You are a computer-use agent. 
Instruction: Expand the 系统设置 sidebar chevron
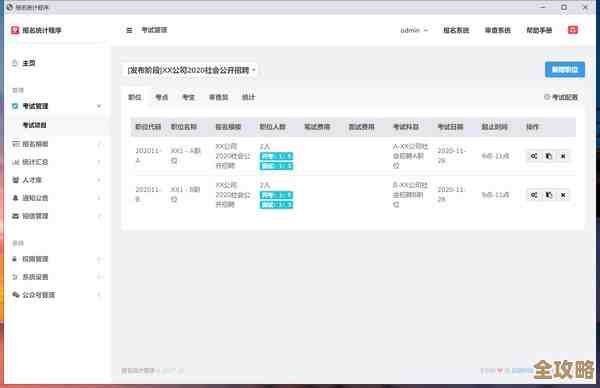(99, 277)
